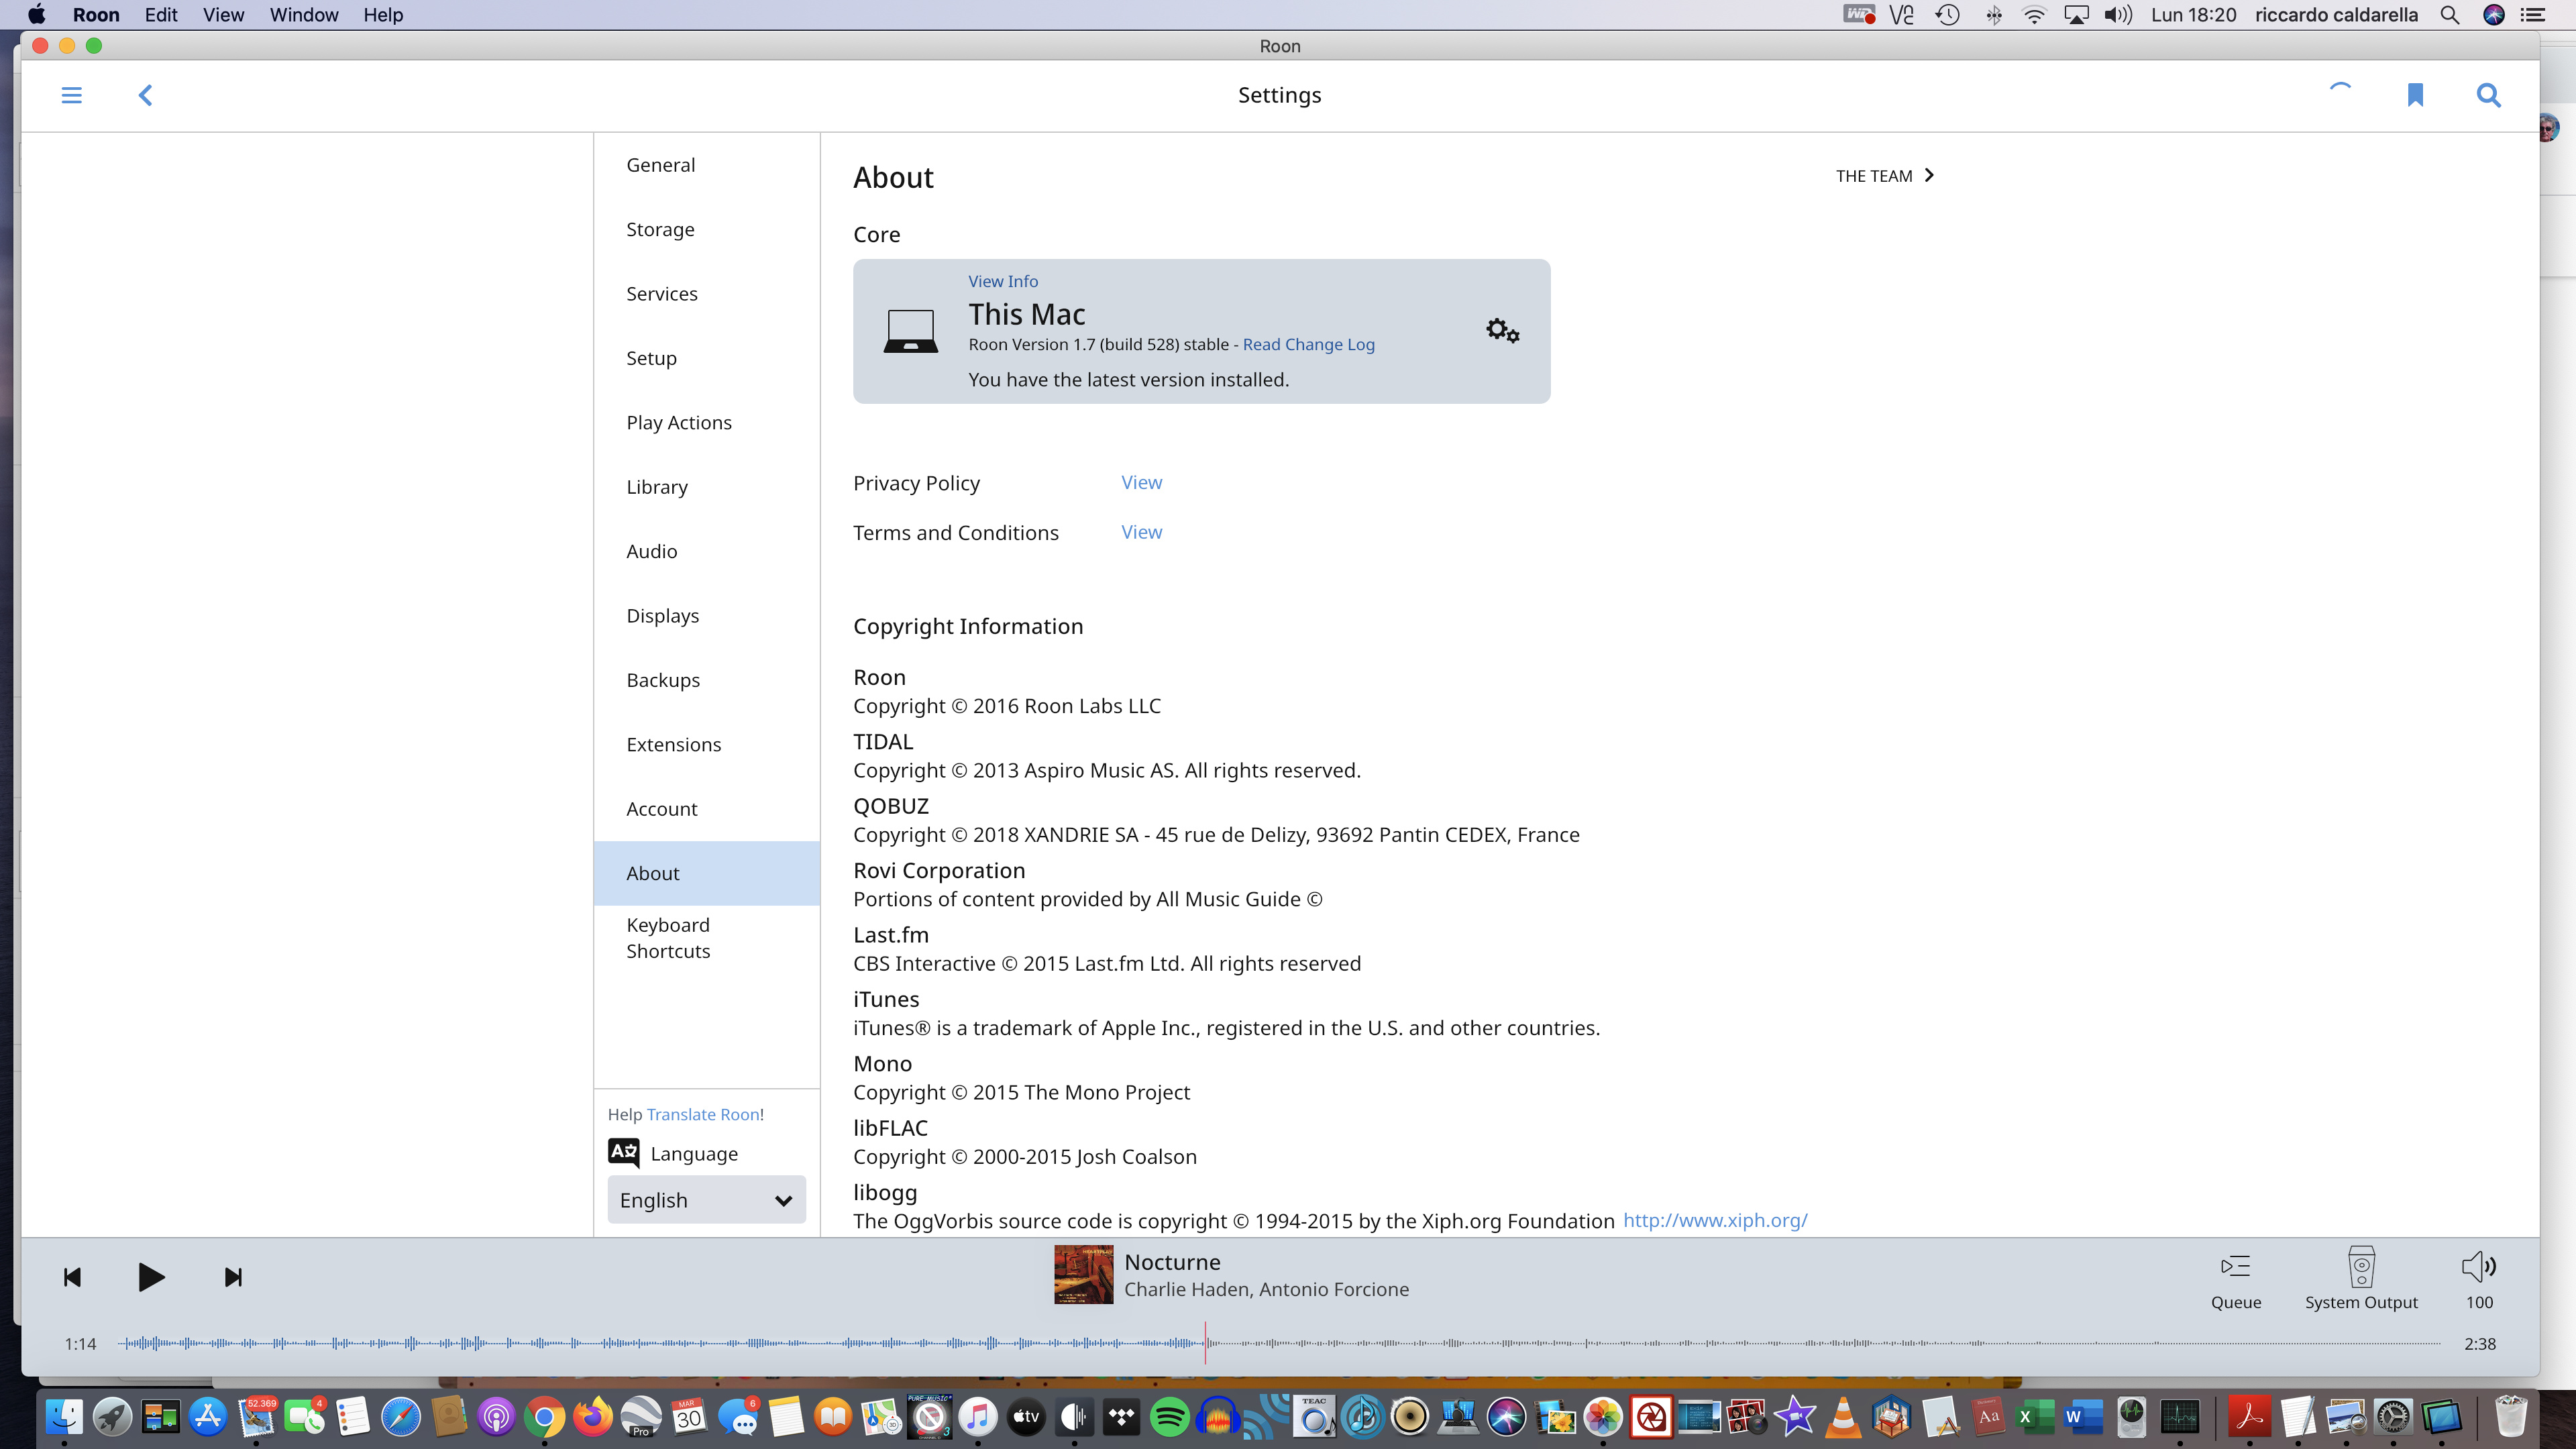The width and height of the screenshot is (2576, 1449).
Task: Open Backups settings tab
Action: point(706,680)
